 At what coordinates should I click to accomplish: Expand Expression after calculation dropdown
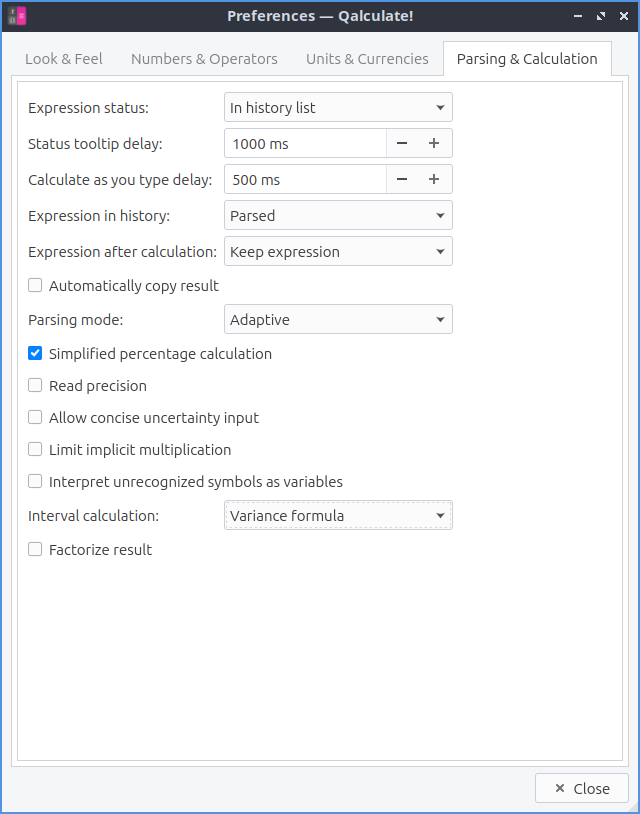pyautogui.click(x=338, y=252)
